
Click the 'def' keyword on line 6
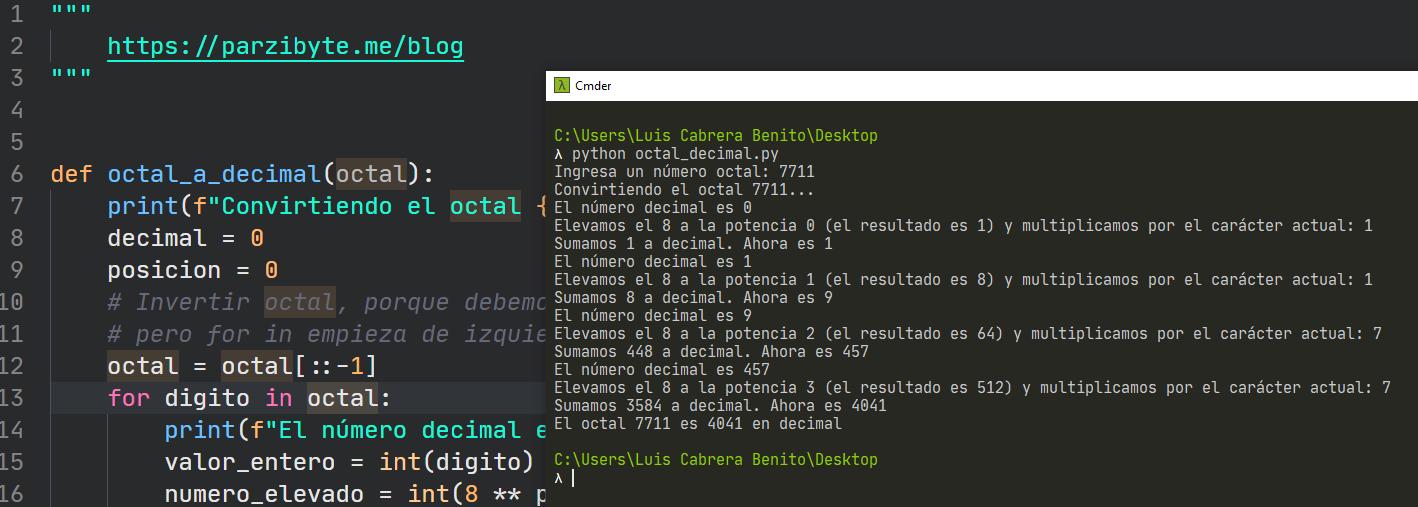click(x=71, y=174)
